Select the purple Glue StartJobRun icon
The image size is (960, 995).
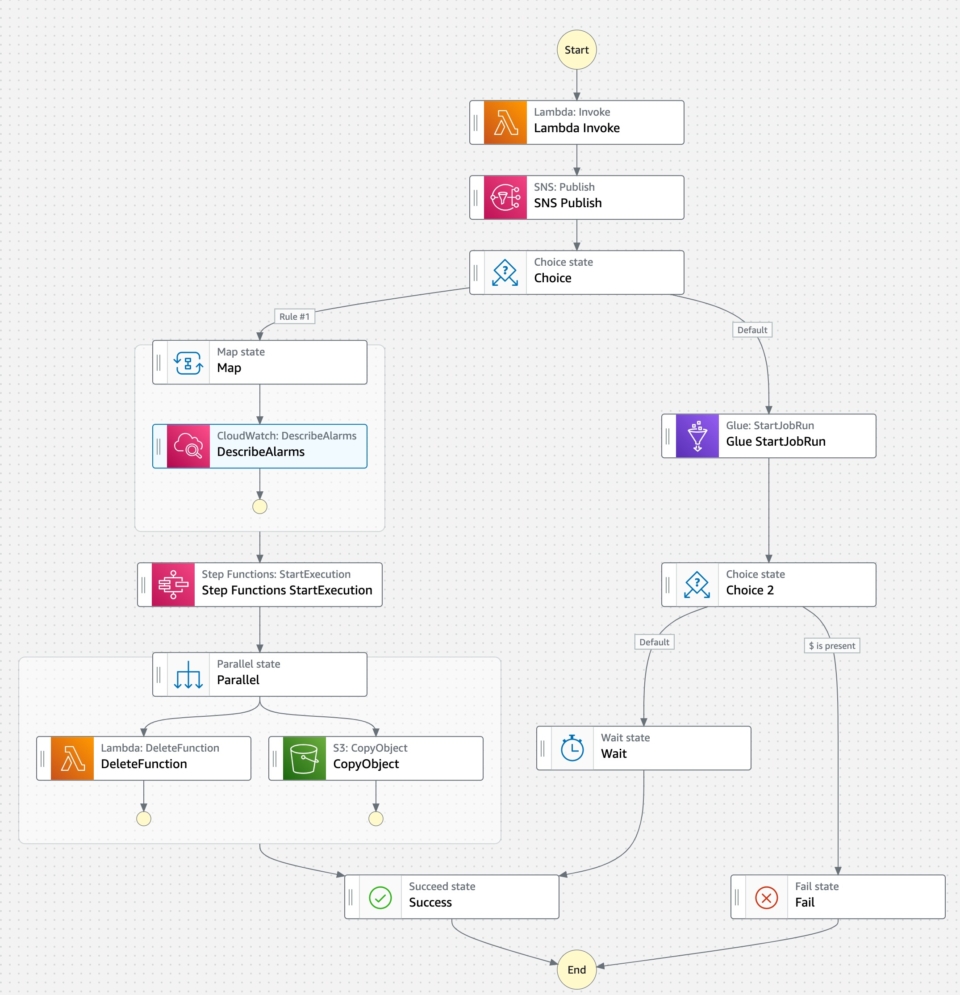[x=697, y=436]
